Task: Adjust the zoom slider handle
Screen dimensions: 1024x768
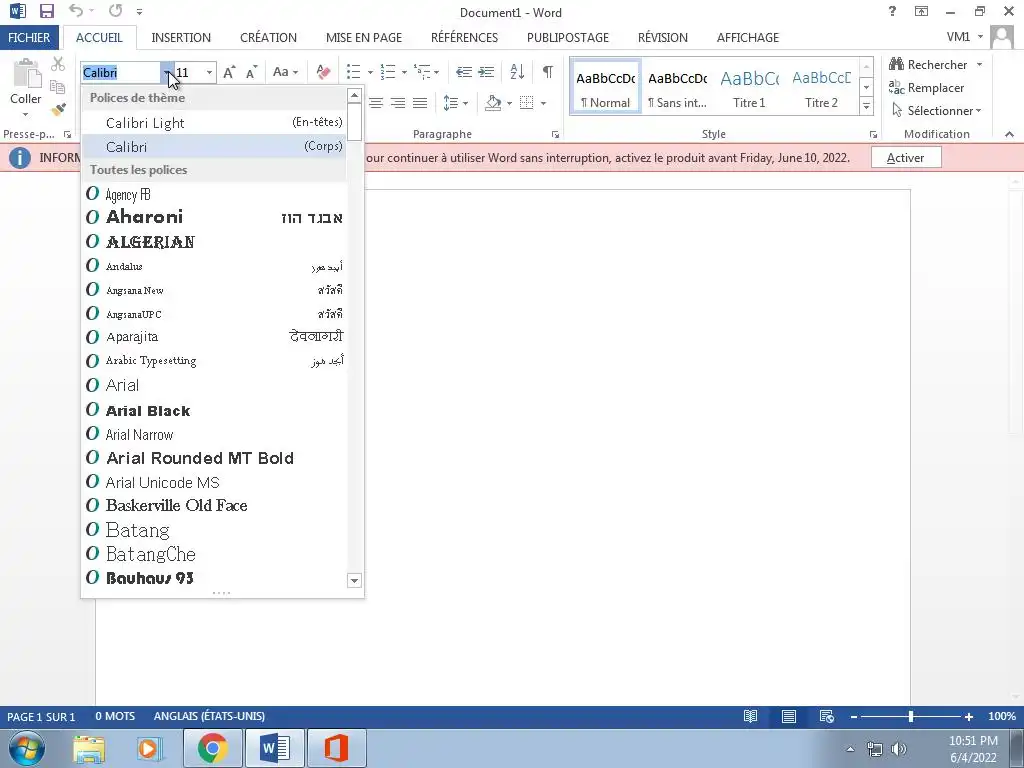Action: 910,716
